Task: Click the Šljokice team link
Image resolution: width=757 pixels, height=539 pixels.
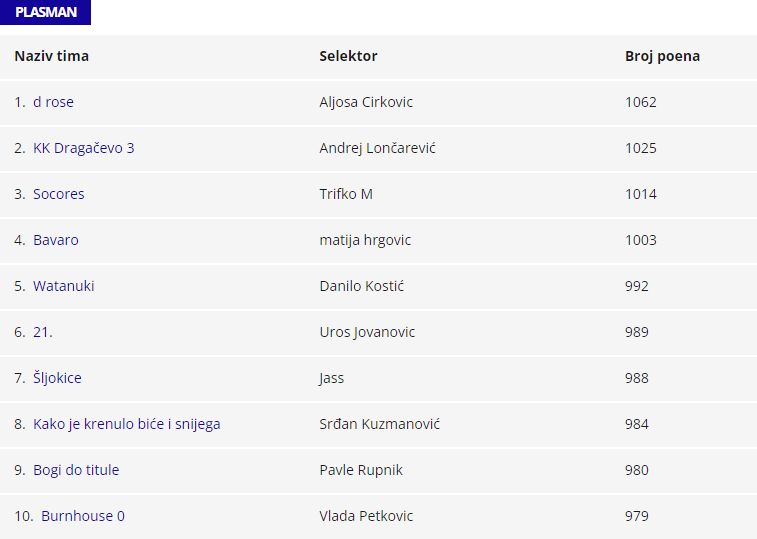Action: pyautogui.click(x=57, y=378)
